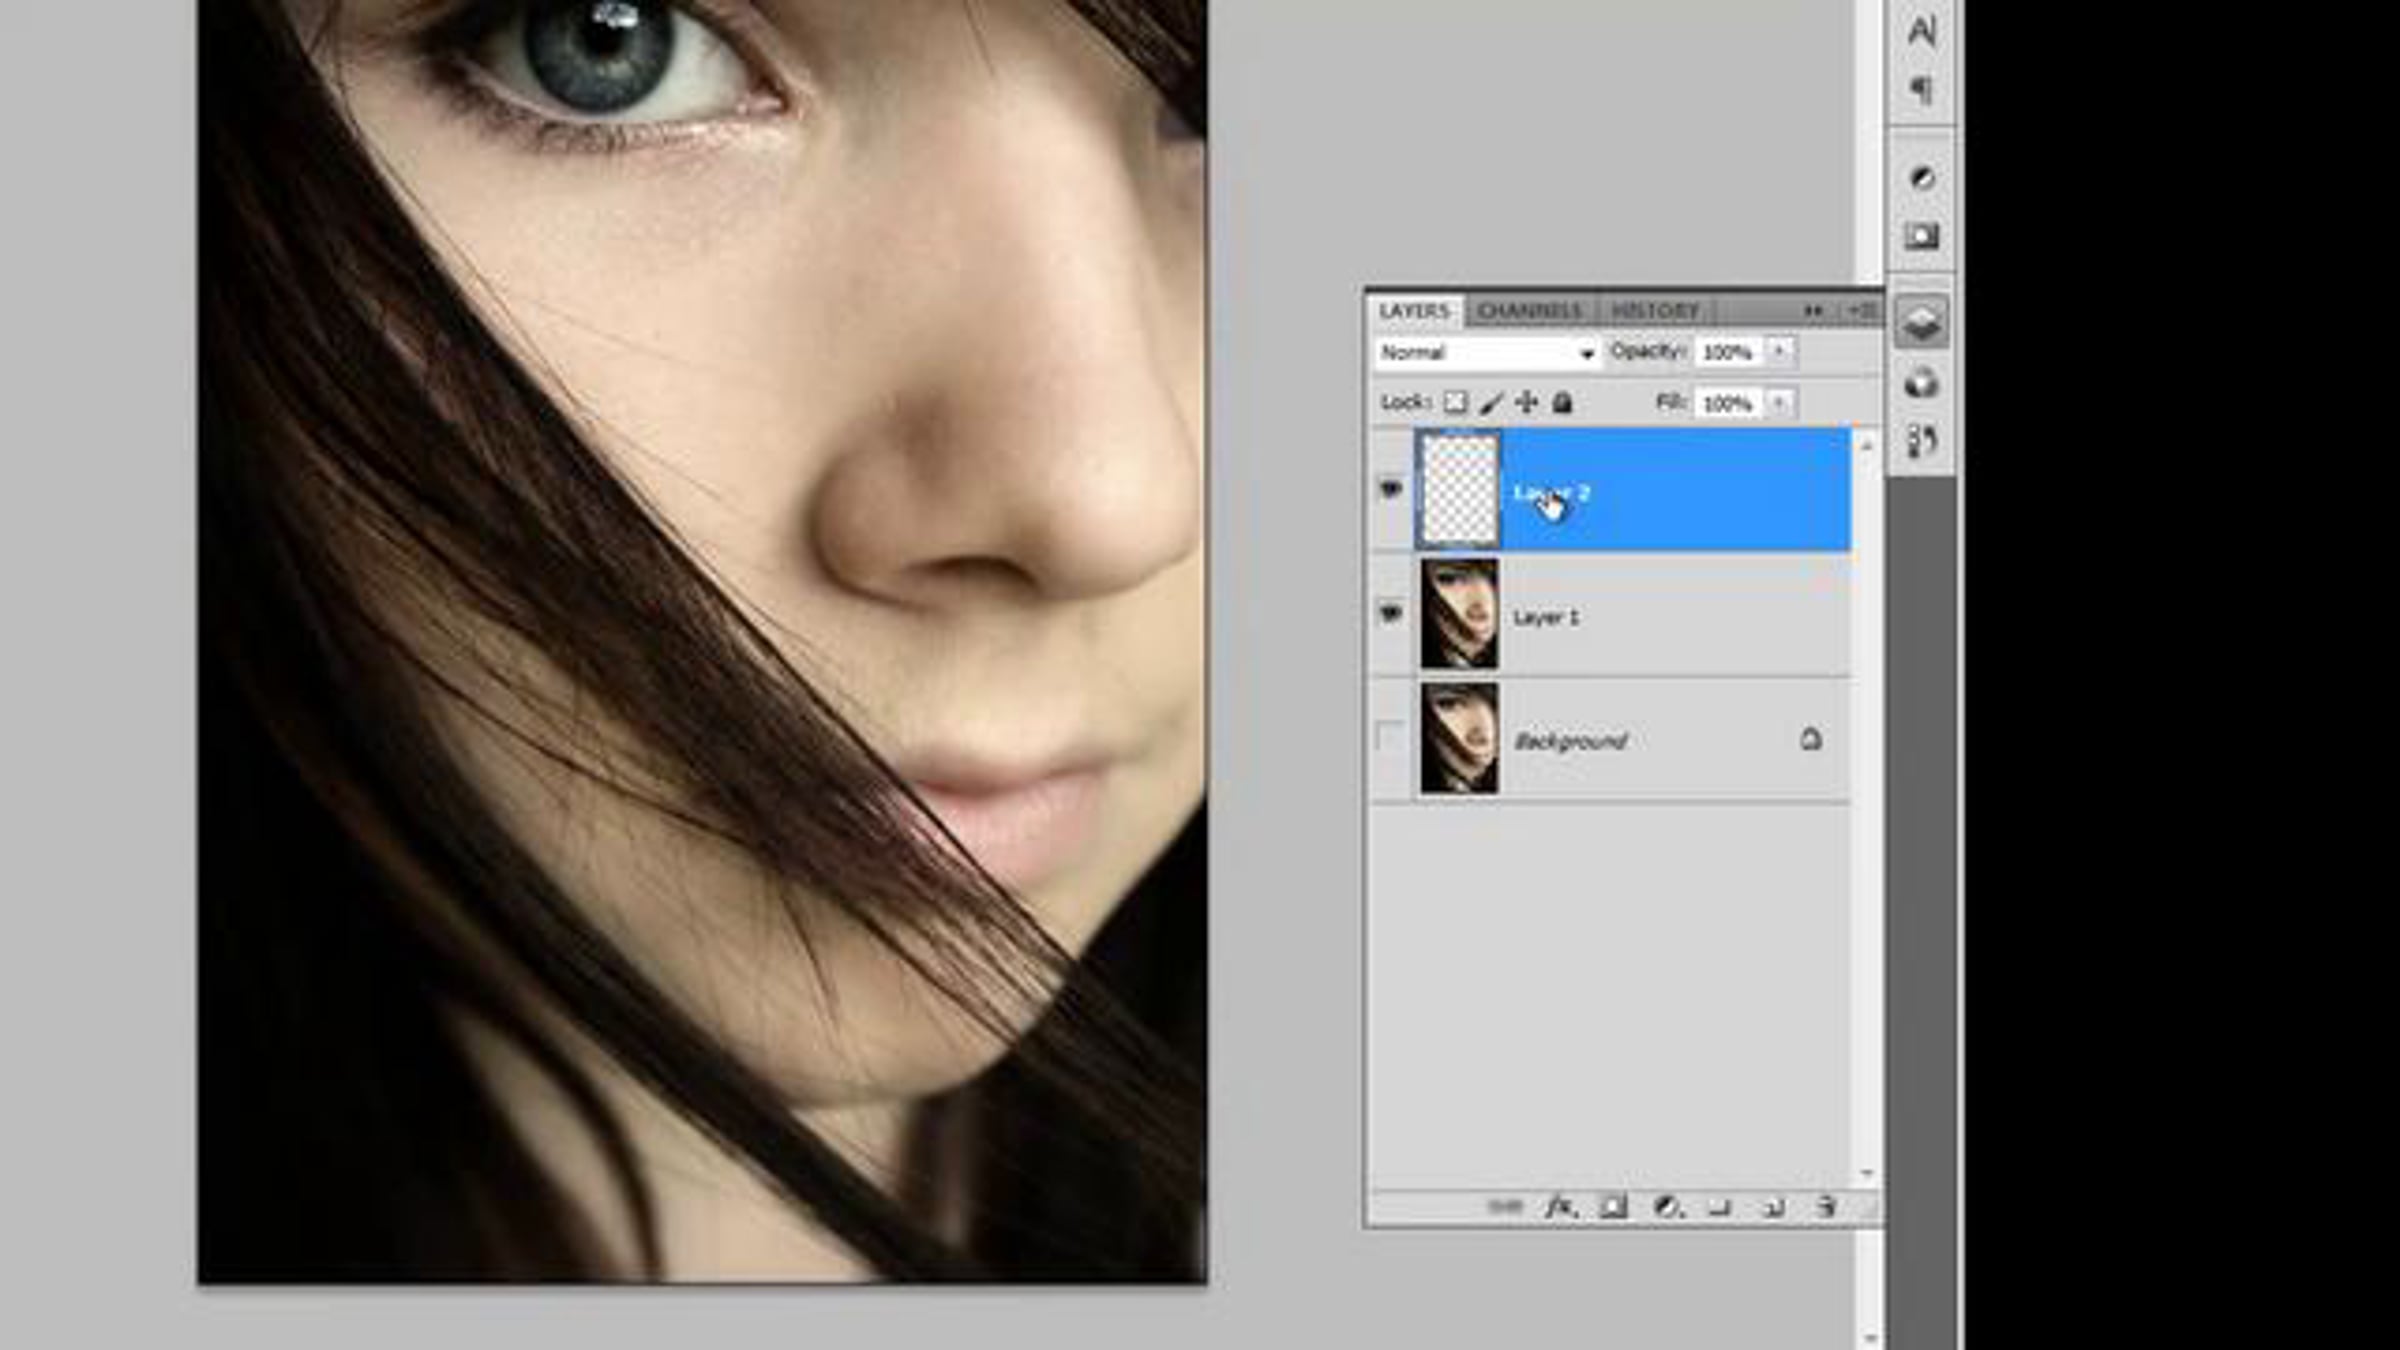Open the Normal blend mode dropdown

1485,352
